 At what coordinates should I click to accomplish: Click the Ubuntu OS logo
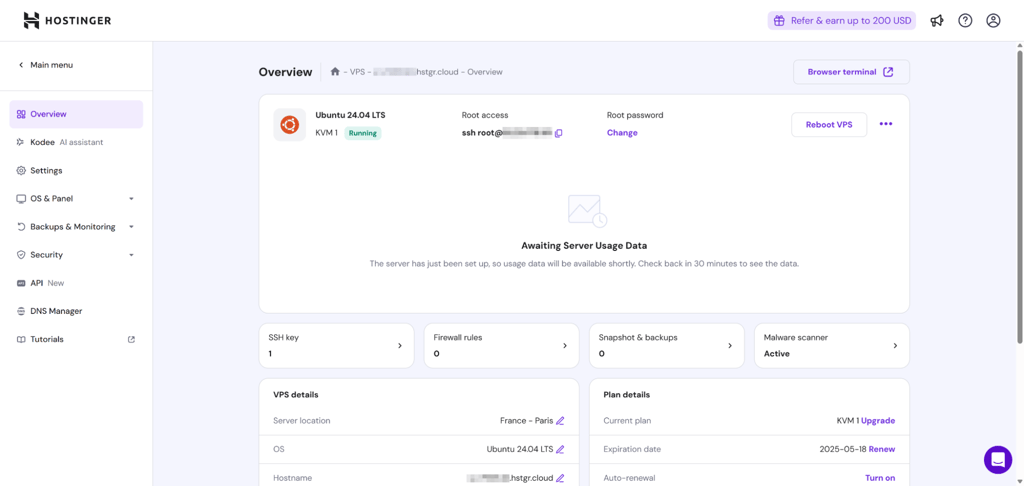click(289, 125)
